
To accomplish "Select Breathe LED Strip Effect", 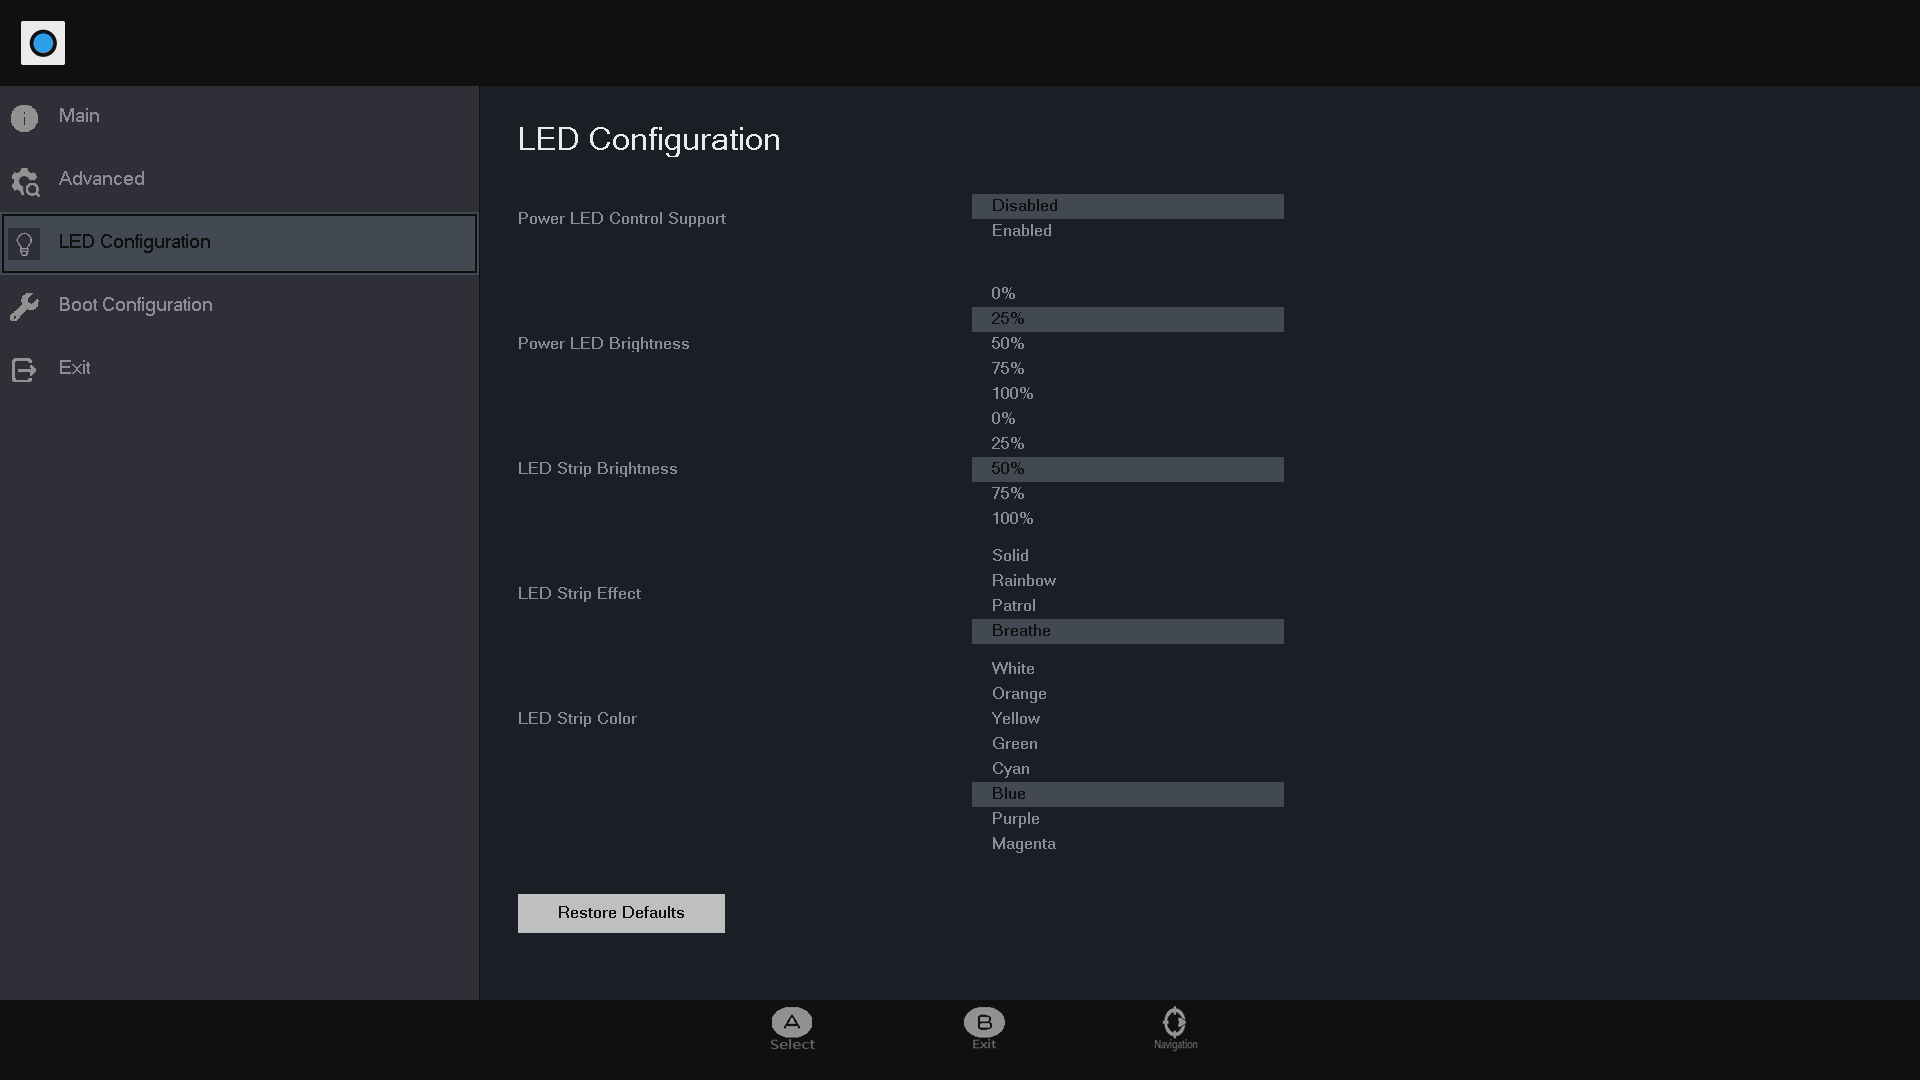I will coord(1127,631).
